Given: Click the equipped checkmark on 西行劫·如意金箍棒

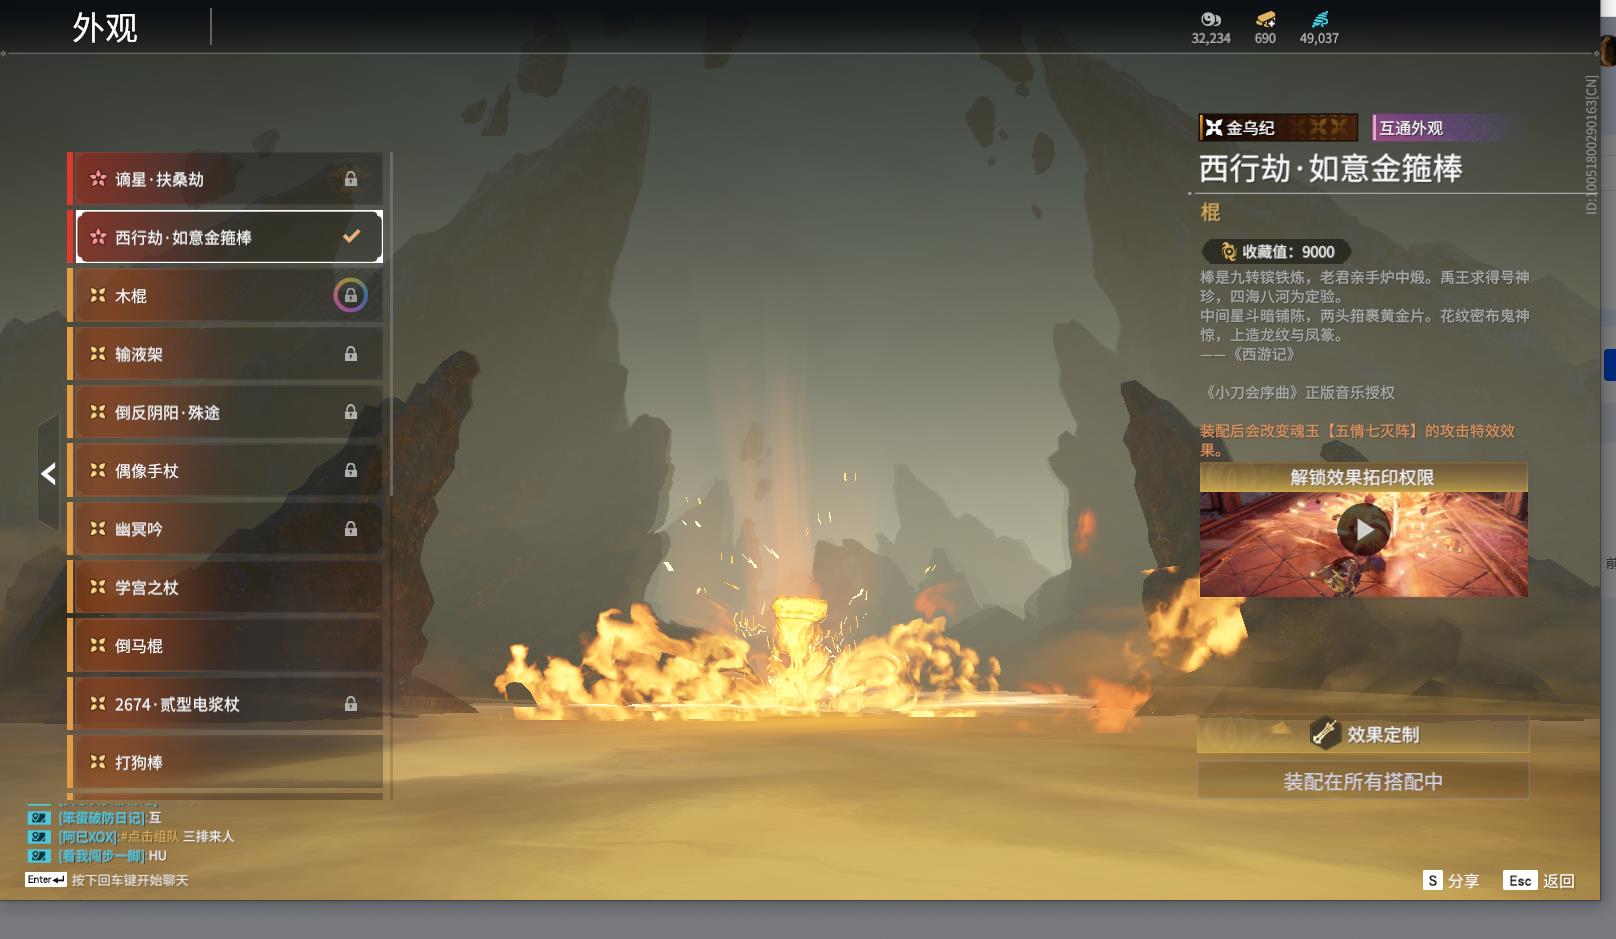Looking at the screenshot, I should (351, 237).
